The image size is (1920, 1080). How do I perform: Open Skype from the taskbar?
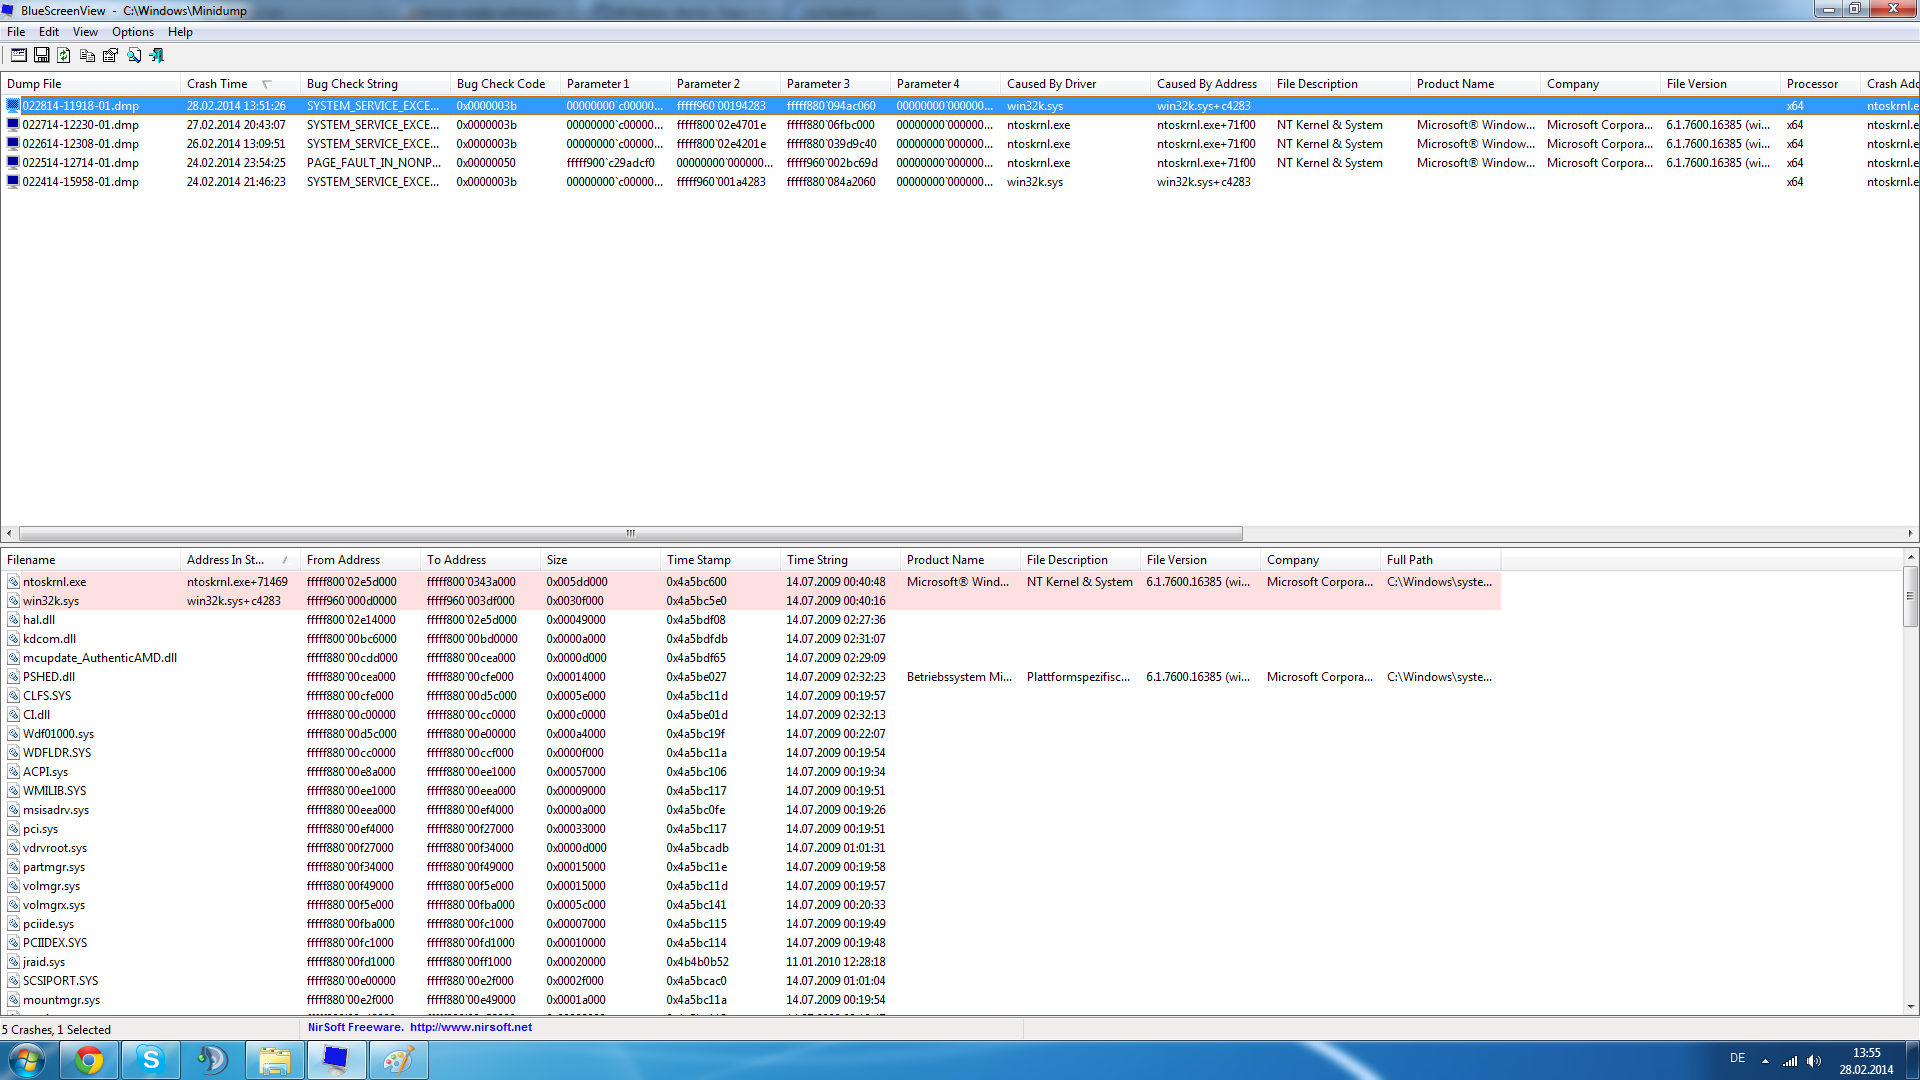tap(151, 1060)
